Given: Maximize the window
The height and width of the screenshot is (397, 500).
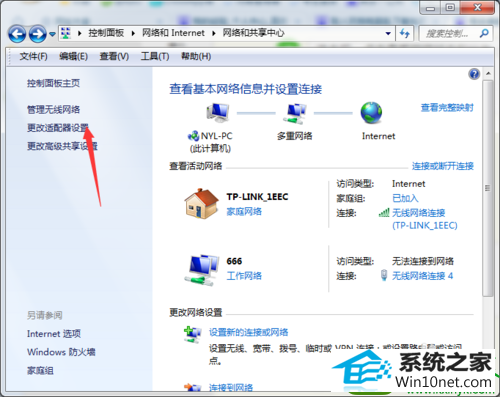Looking at the screenshot, I should (x=450, y=7).
